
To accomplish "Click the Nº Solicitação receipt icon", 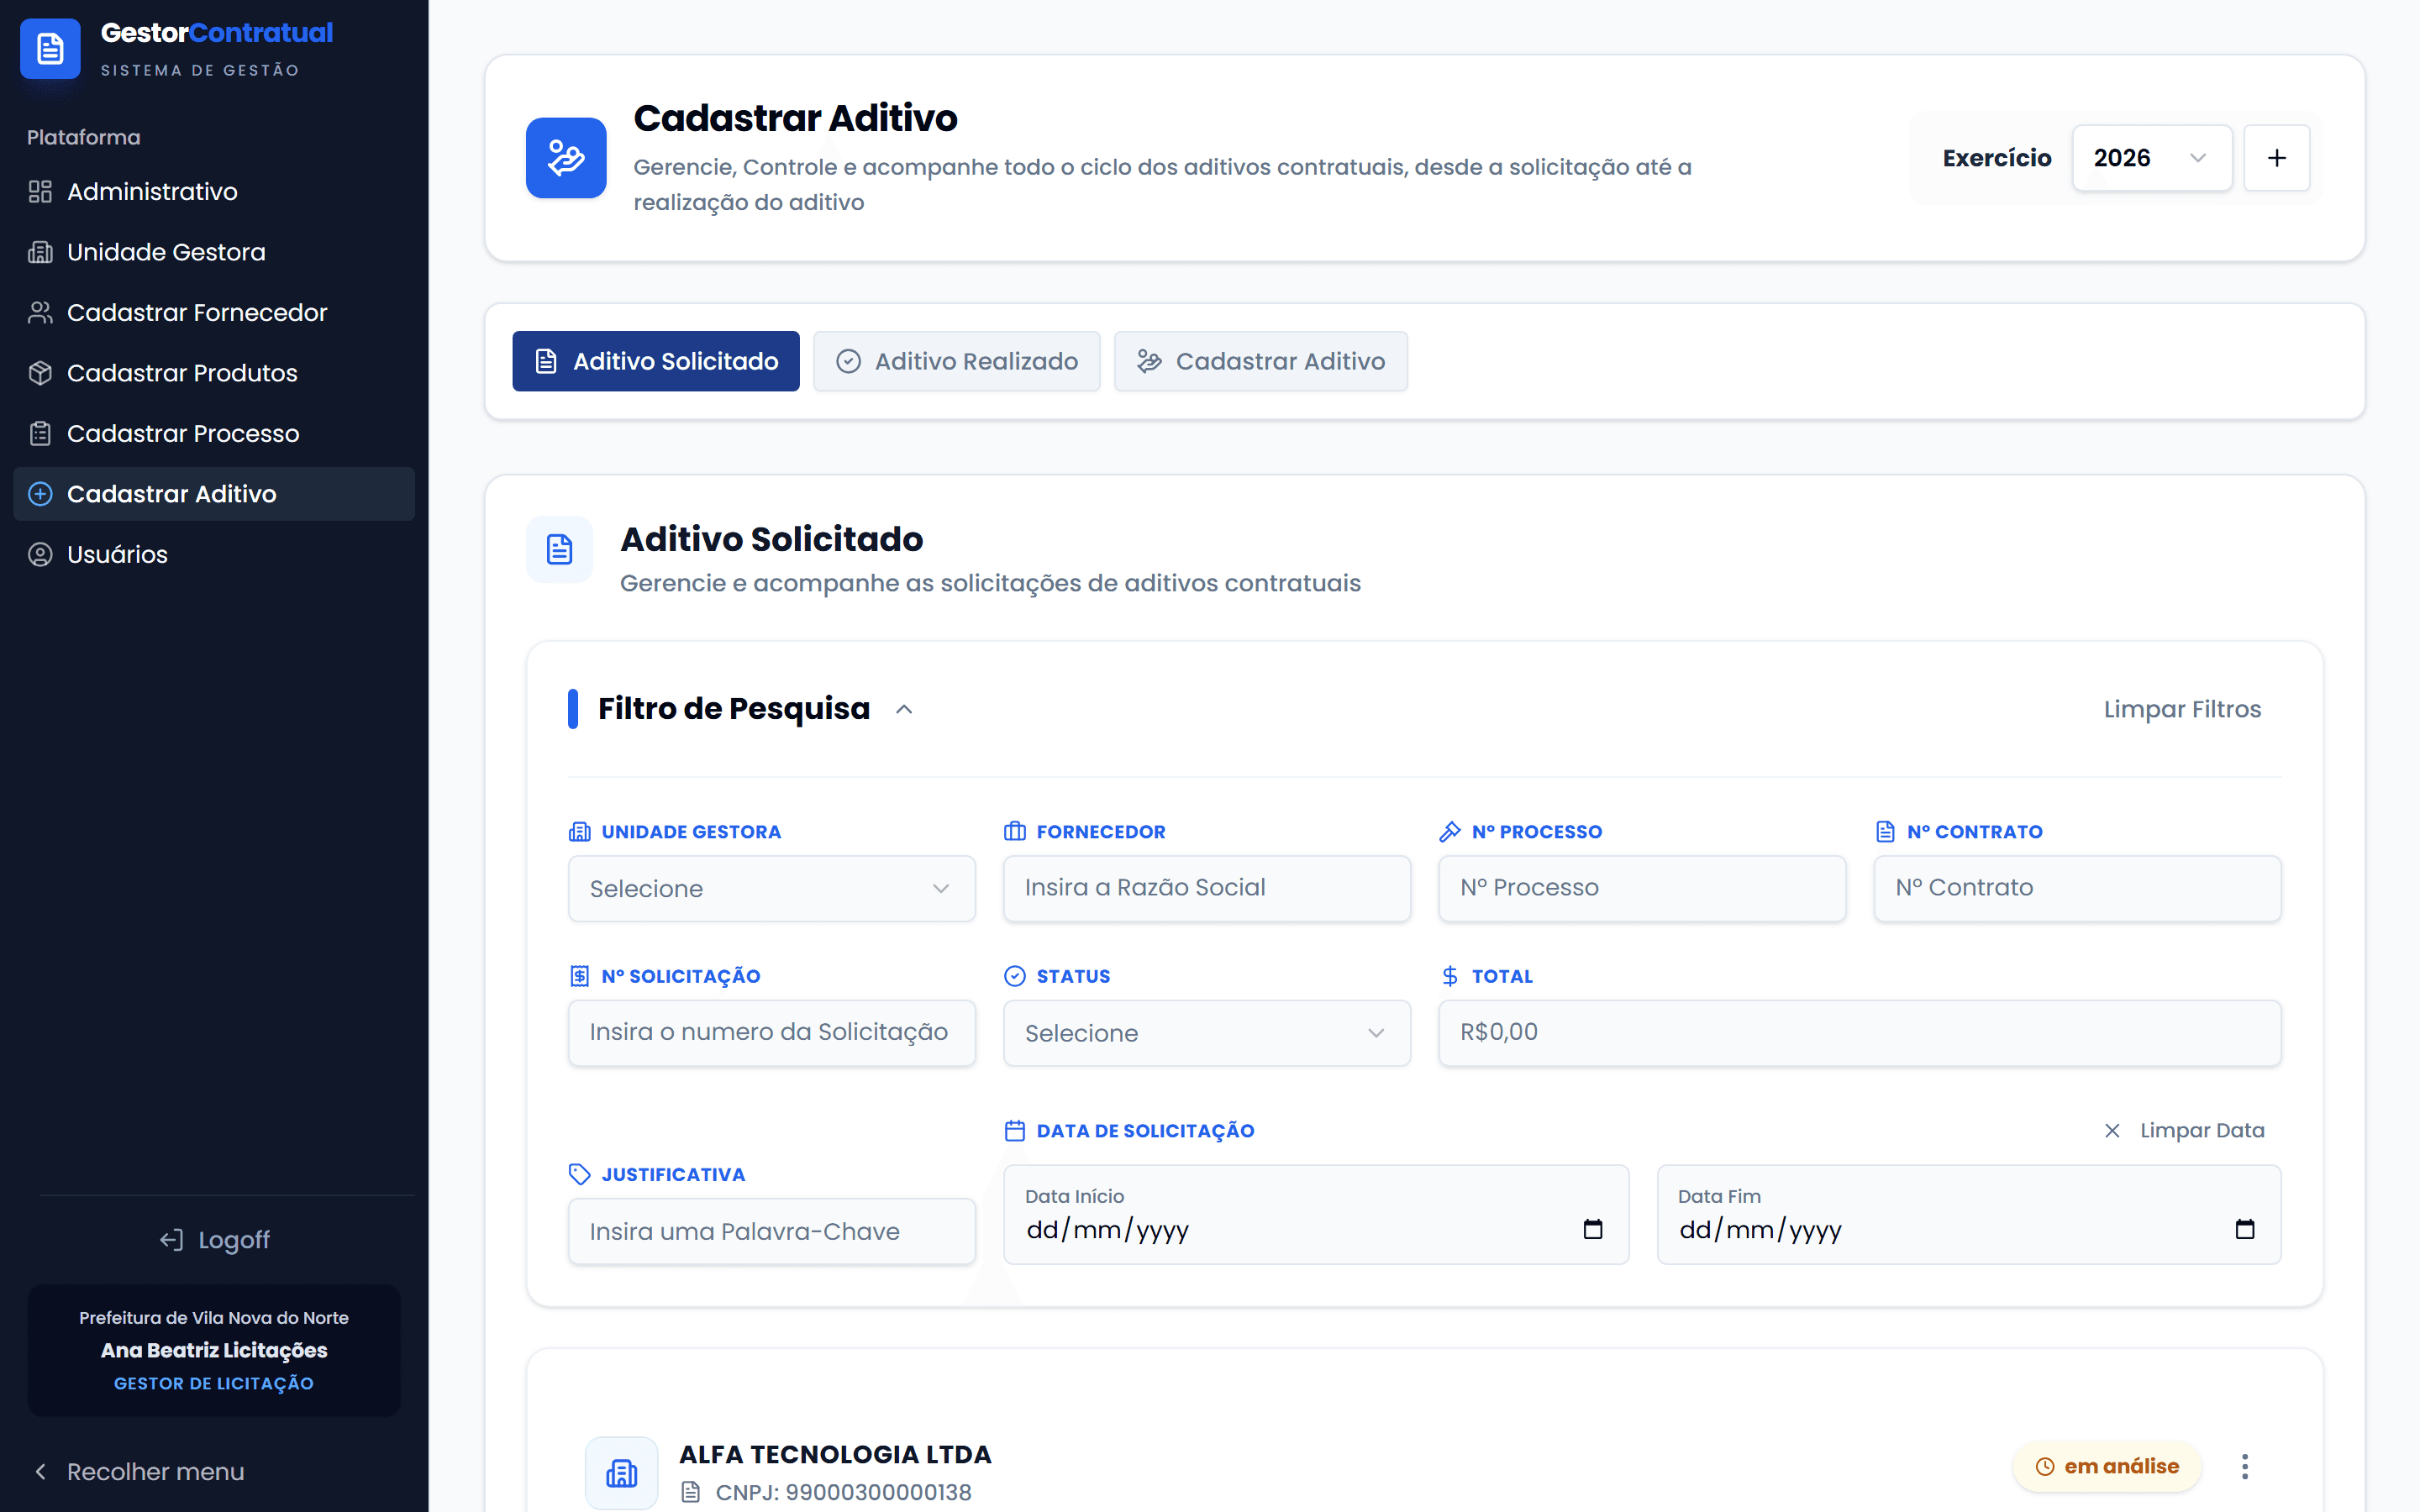I will coord(579,976).
